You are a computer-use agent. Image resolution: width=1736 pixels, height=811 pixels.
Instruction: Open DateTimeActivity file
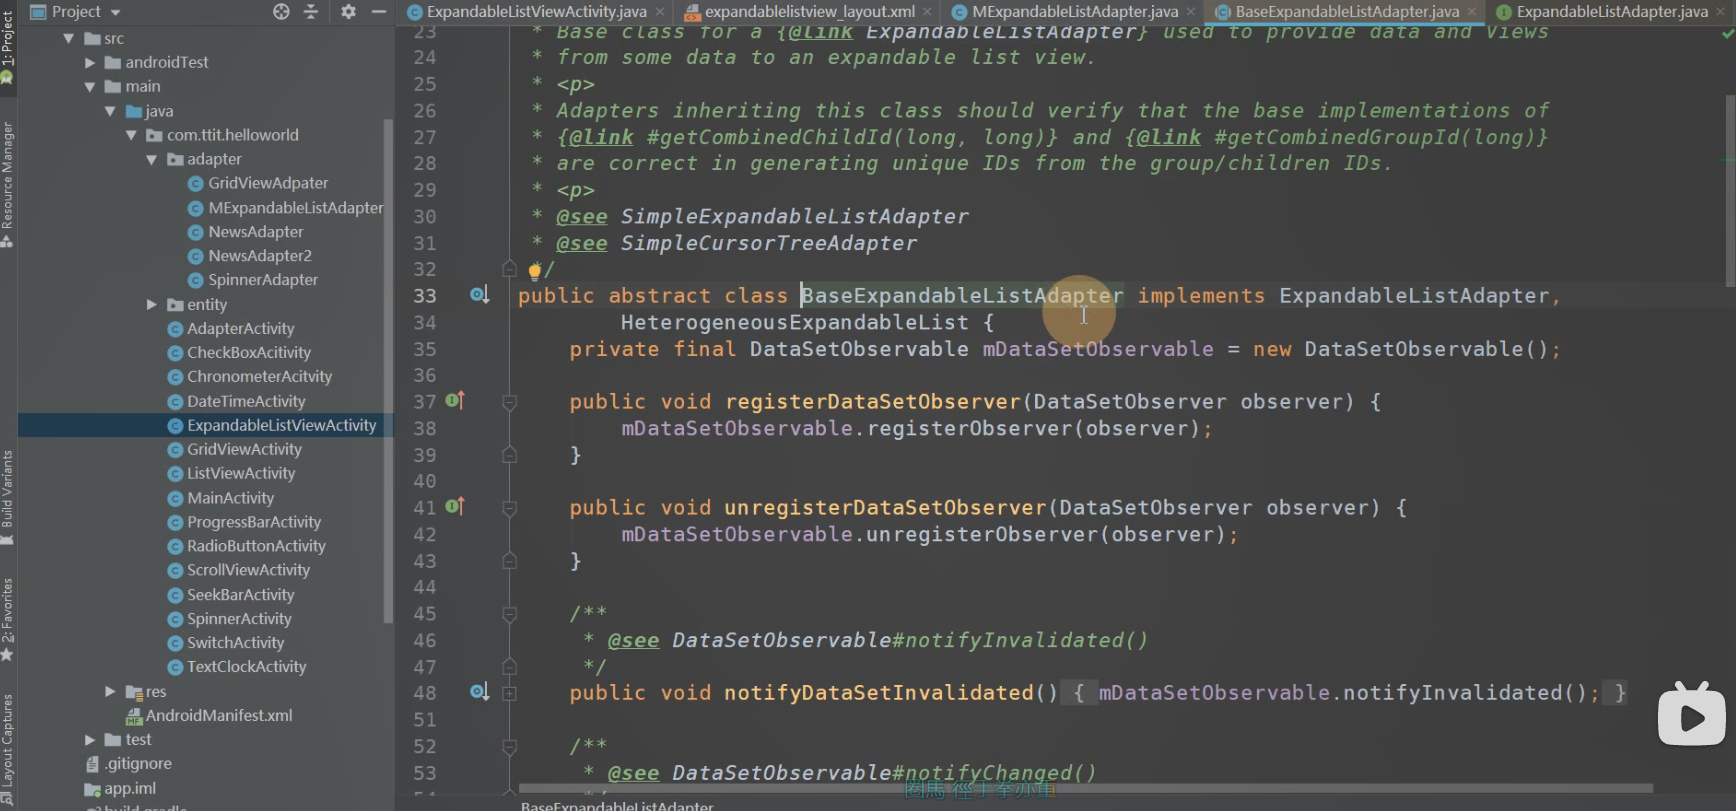[236, 401]
